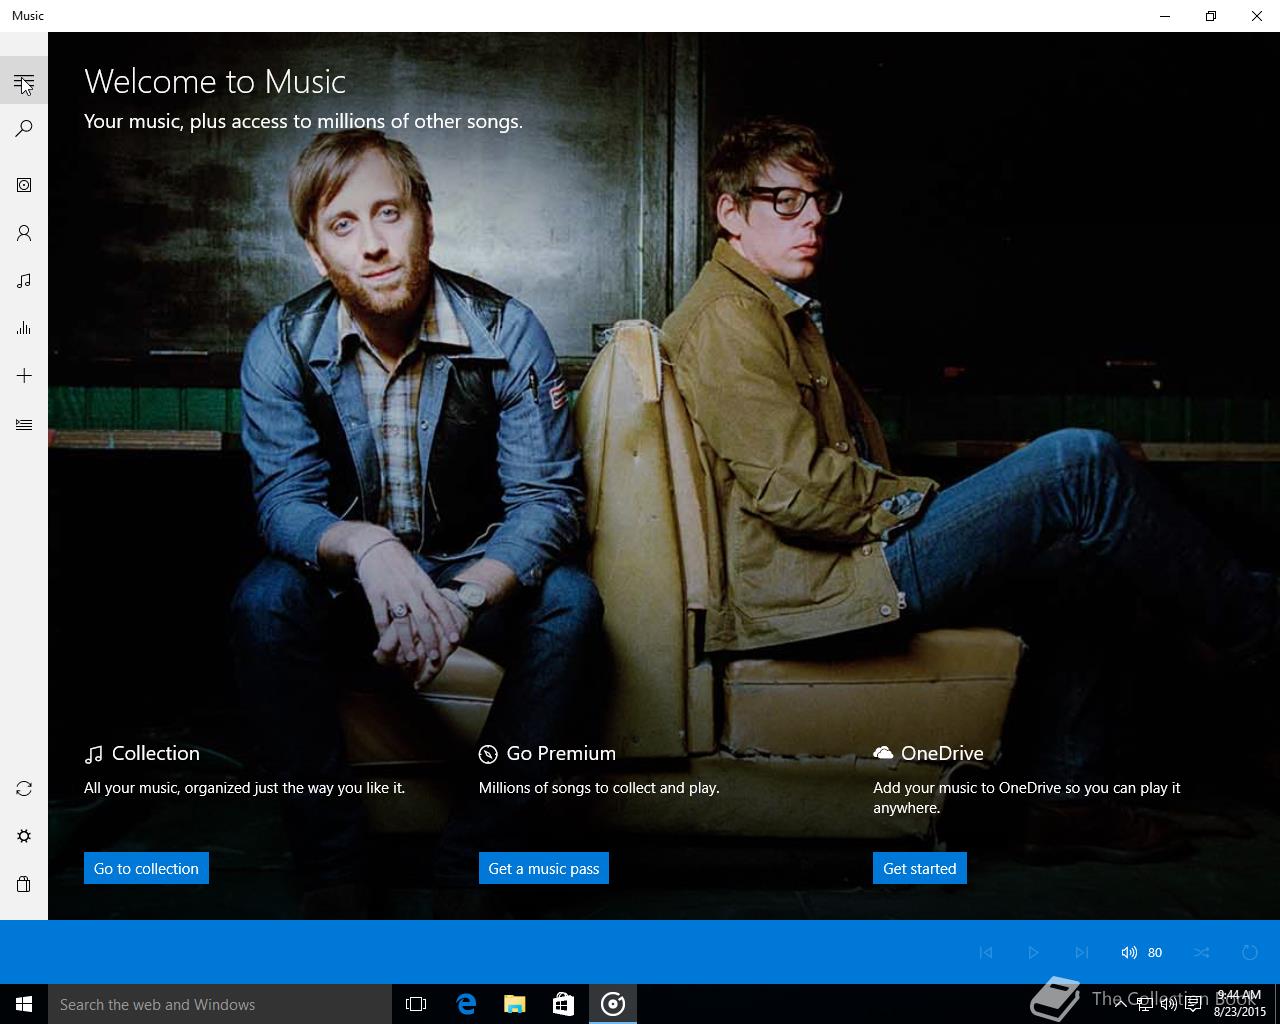Expand the hamburger navigation menu
Screen dimensions: 1280x1024
tap(24, 82)
